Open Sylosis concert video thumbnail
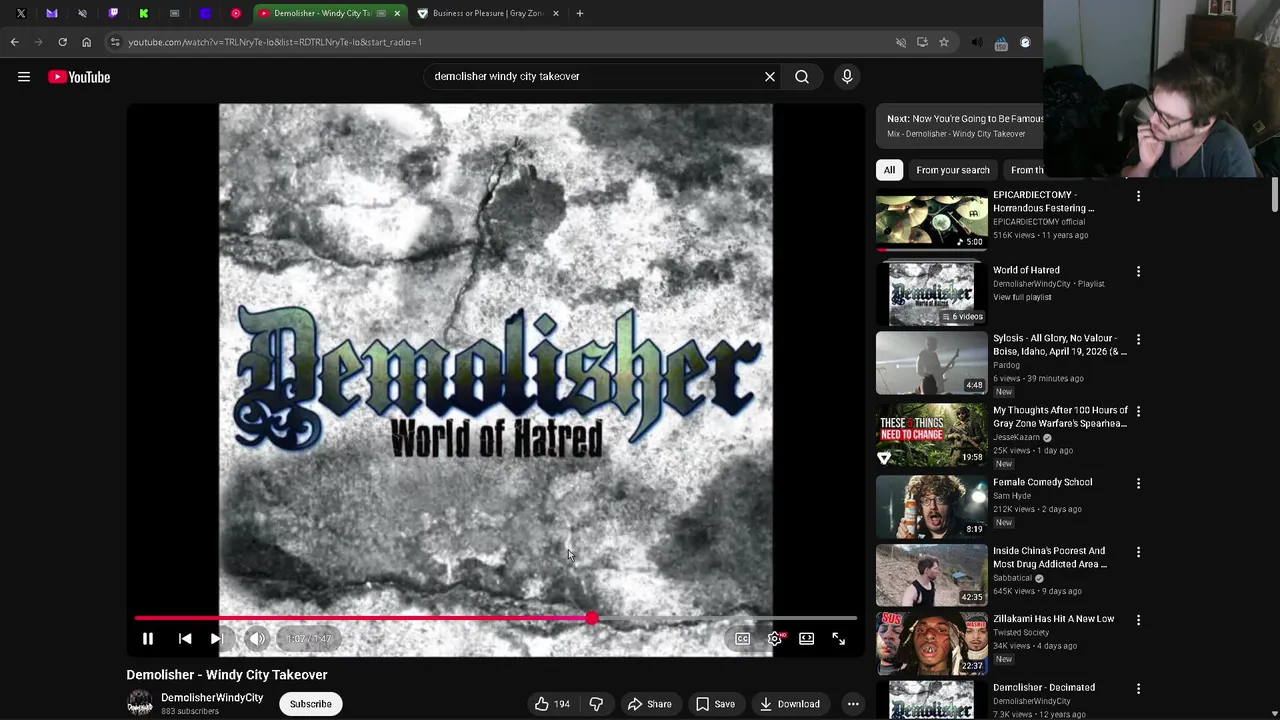The width and height of the screenshot is (1280, 720). (x=931, y=363)
